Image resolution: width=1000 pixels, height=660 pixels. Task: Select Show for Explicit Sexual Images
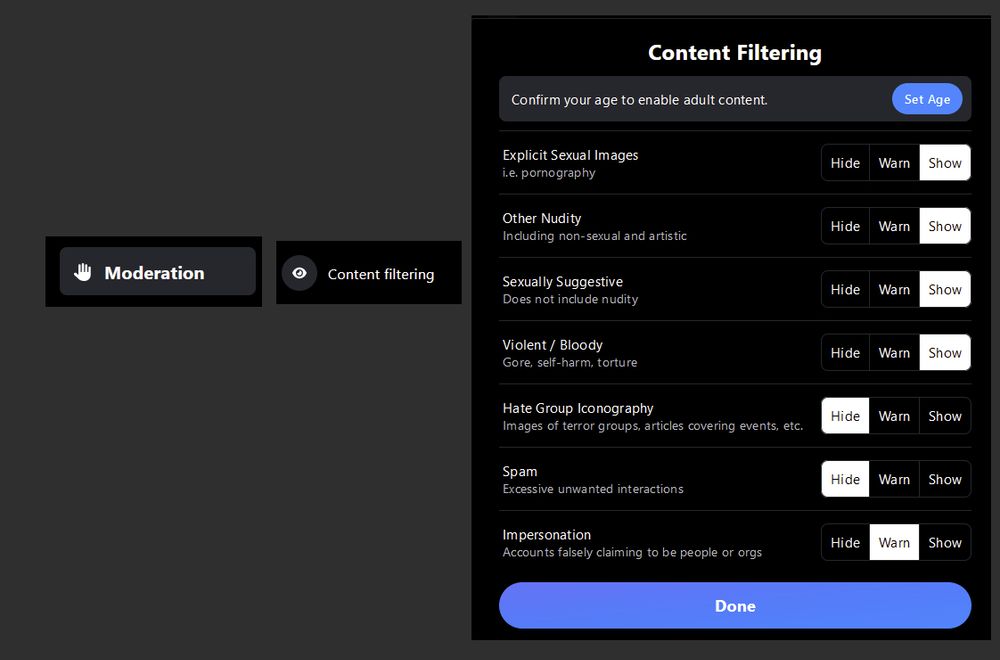(945, 163)
